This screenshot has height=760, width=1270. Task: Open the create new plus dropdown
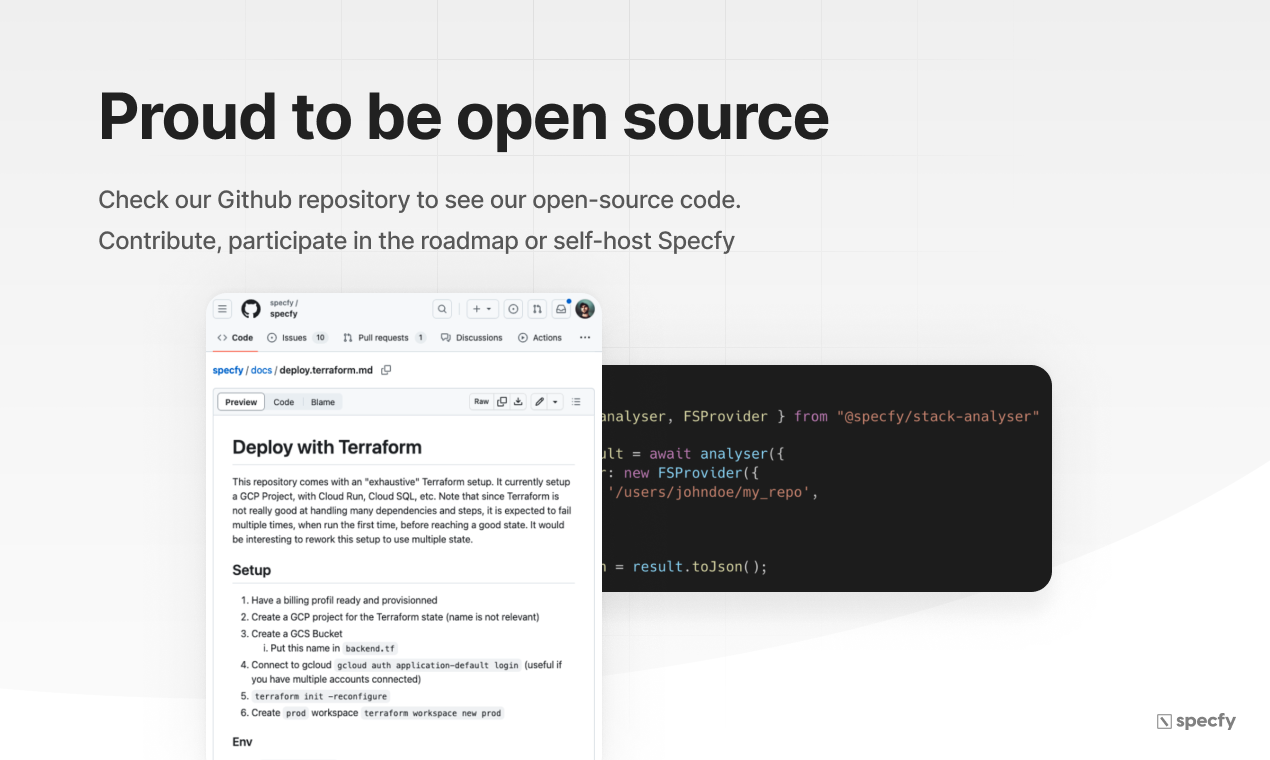point(482,309)
